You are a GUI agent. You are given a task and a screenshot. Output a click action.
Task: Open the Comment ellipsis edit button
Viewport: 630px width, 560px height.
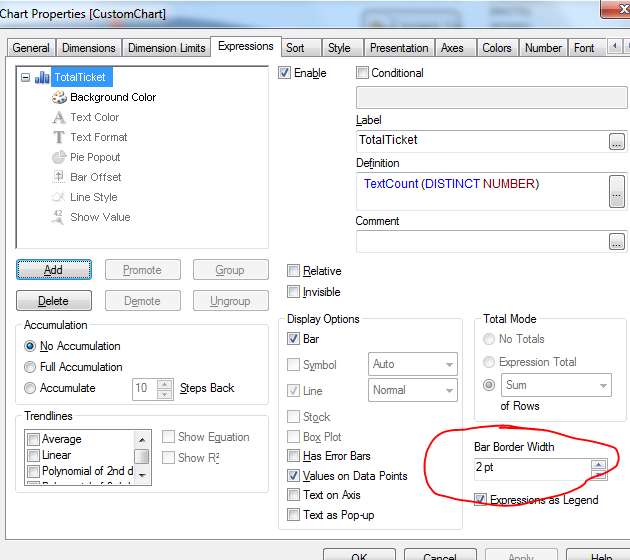click(x=616, y=241)
